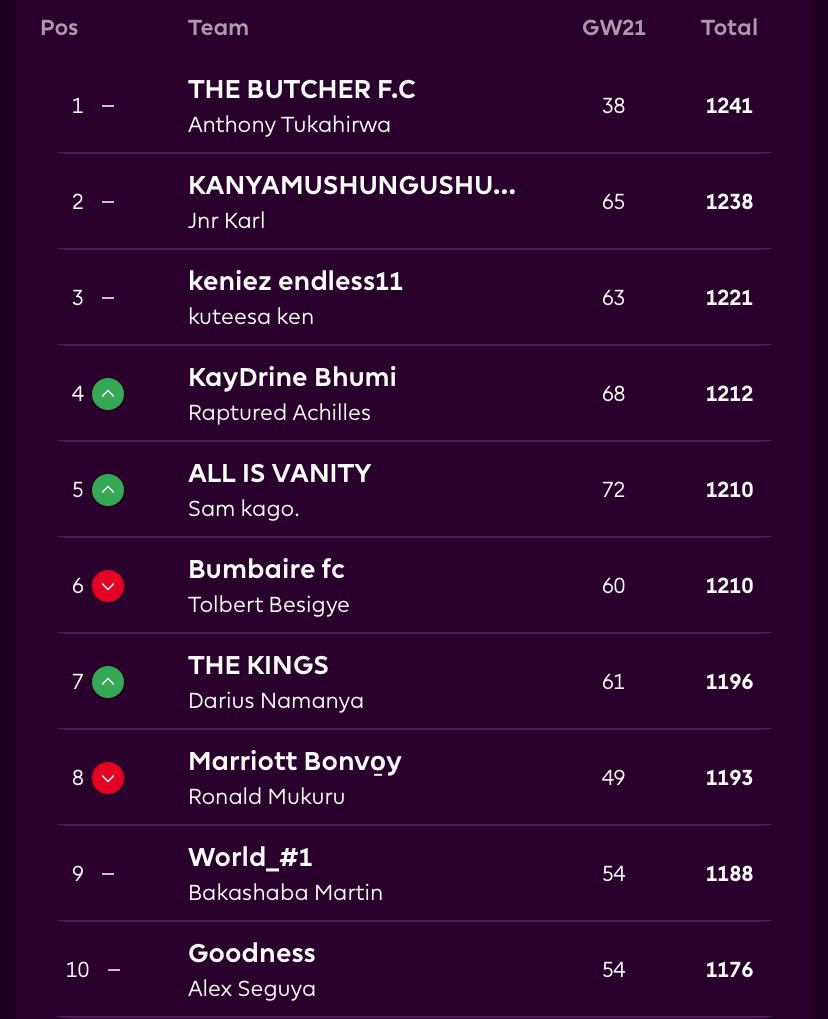Viewport: 828px width, 1019px height.
Task: Click red down arrow beside Bumbaire fc
Action: pos(108,586)
